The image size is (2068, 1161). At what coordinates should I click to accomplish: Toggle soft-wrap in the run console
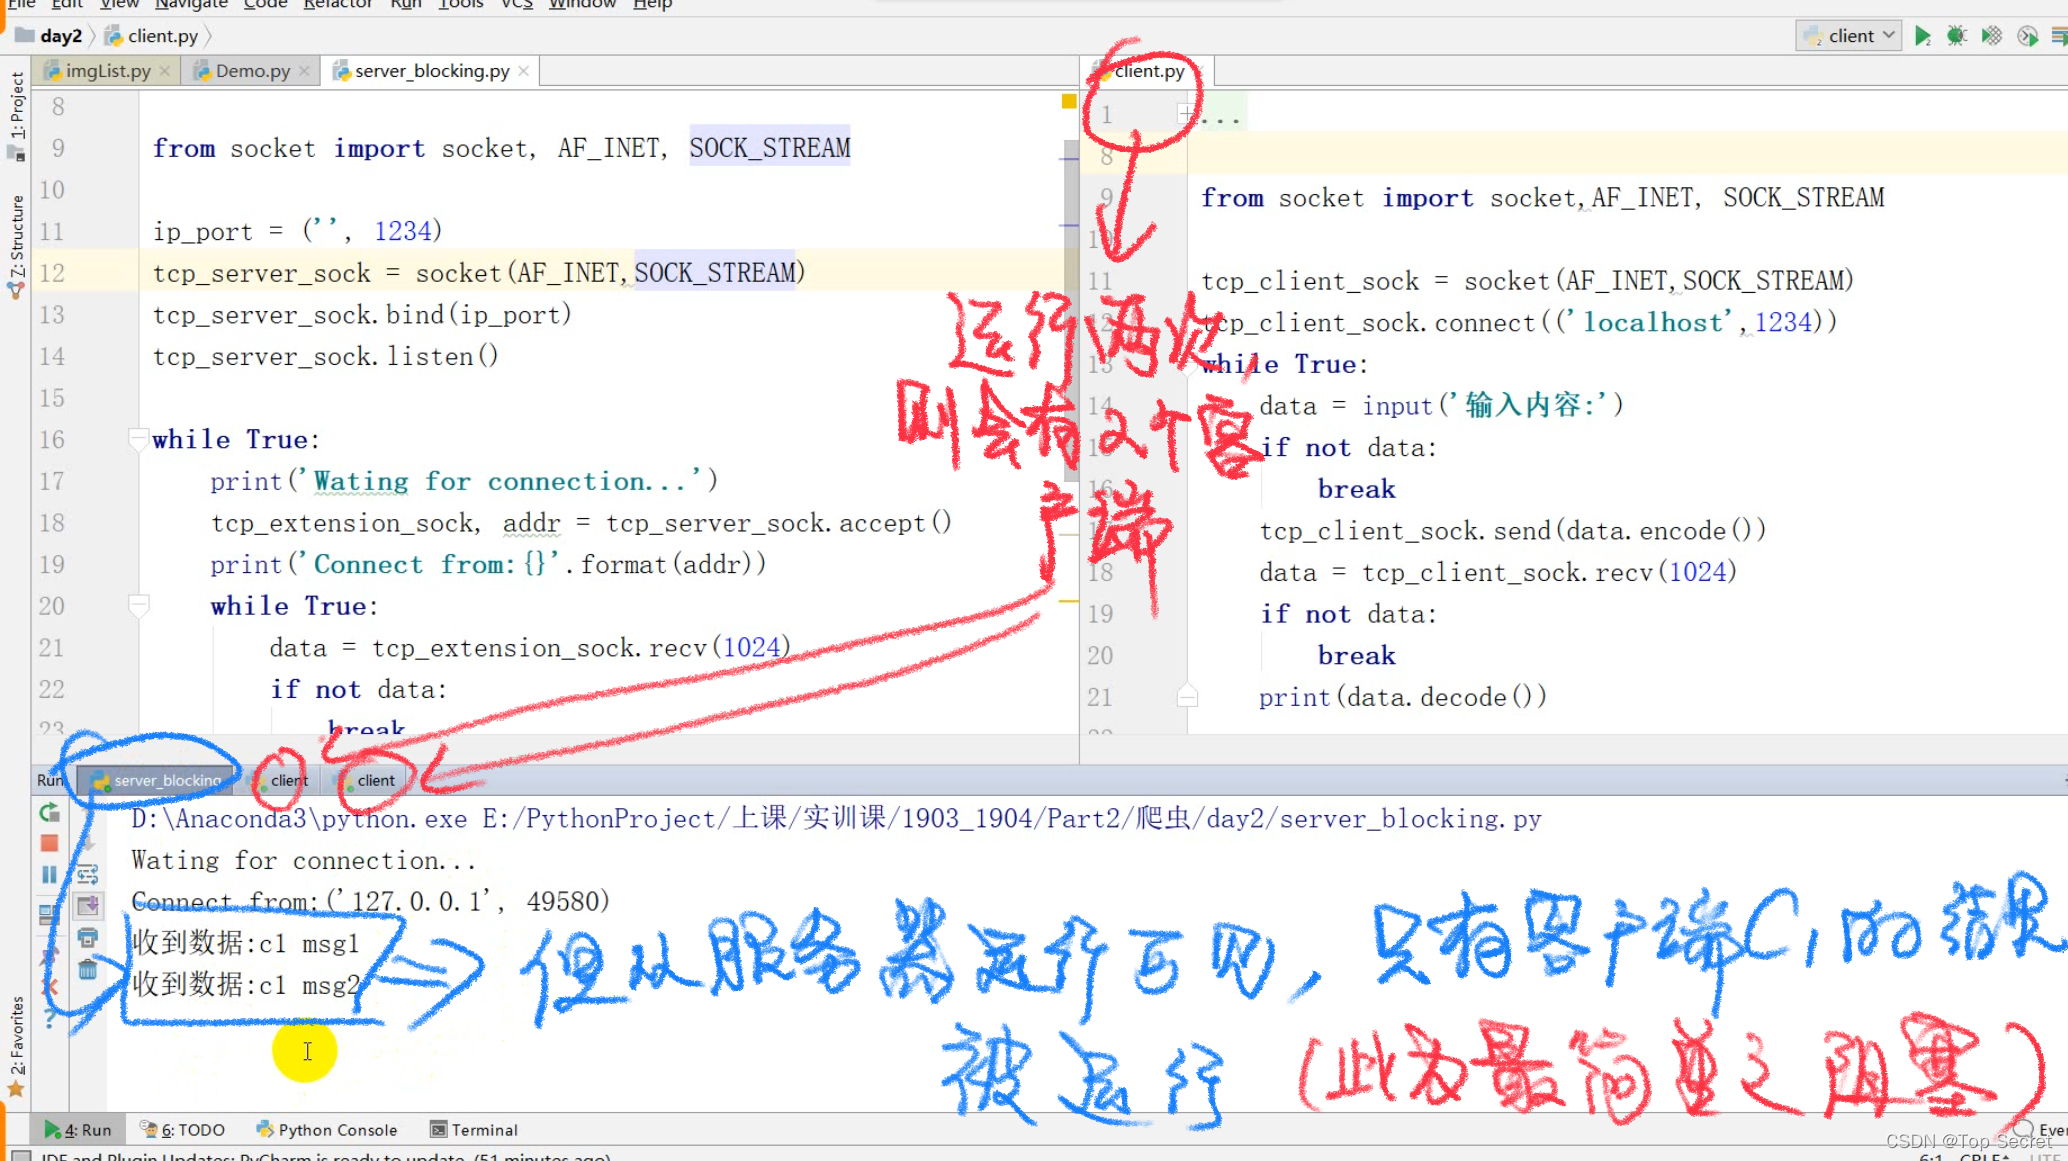pos(88,875)
